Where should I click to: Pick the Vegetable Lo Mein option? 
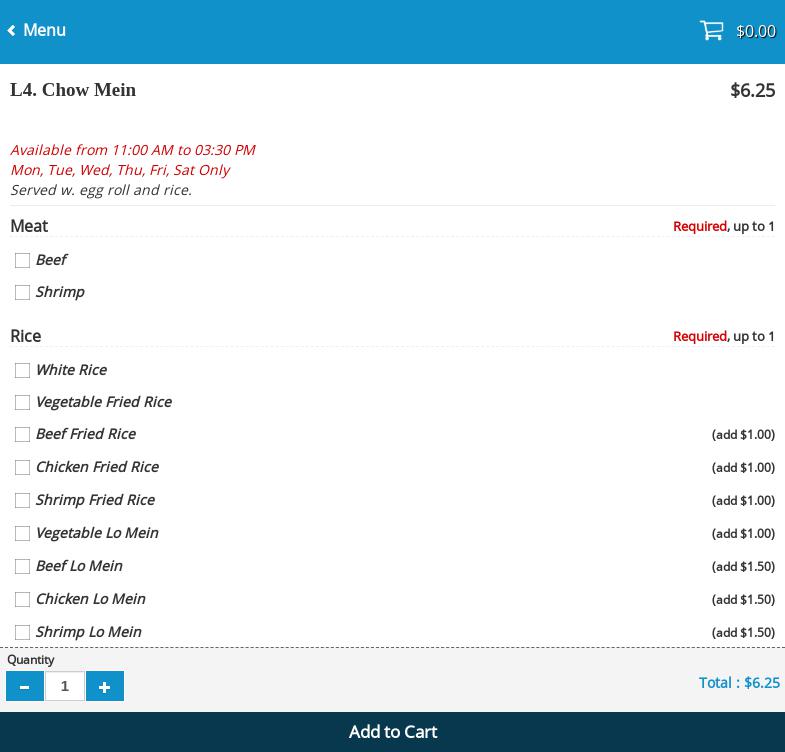[x=22, y=533]
